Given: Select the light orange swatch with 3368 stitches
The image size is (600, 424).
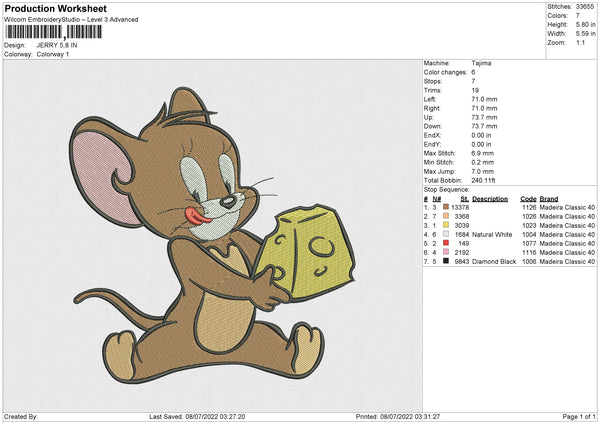Looking at the screenshot, I should pos(446,216).
